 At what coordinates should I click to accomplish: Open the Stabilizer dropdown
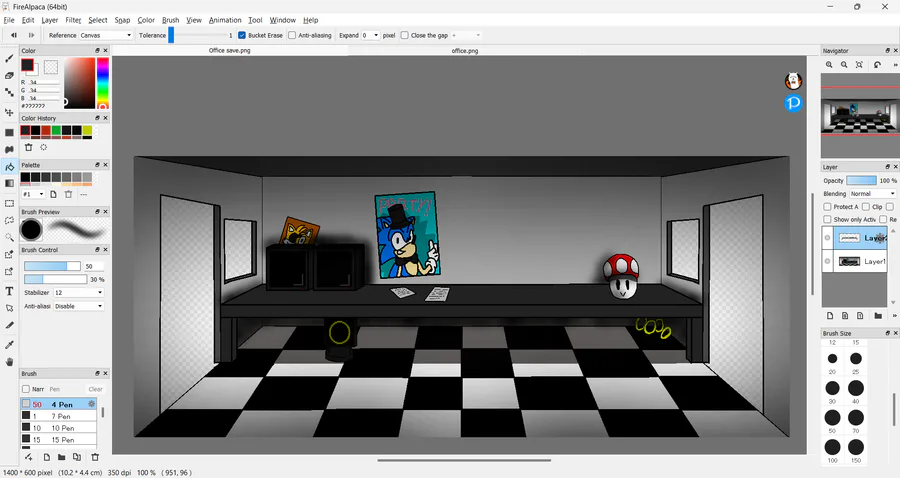click(79, 293)
